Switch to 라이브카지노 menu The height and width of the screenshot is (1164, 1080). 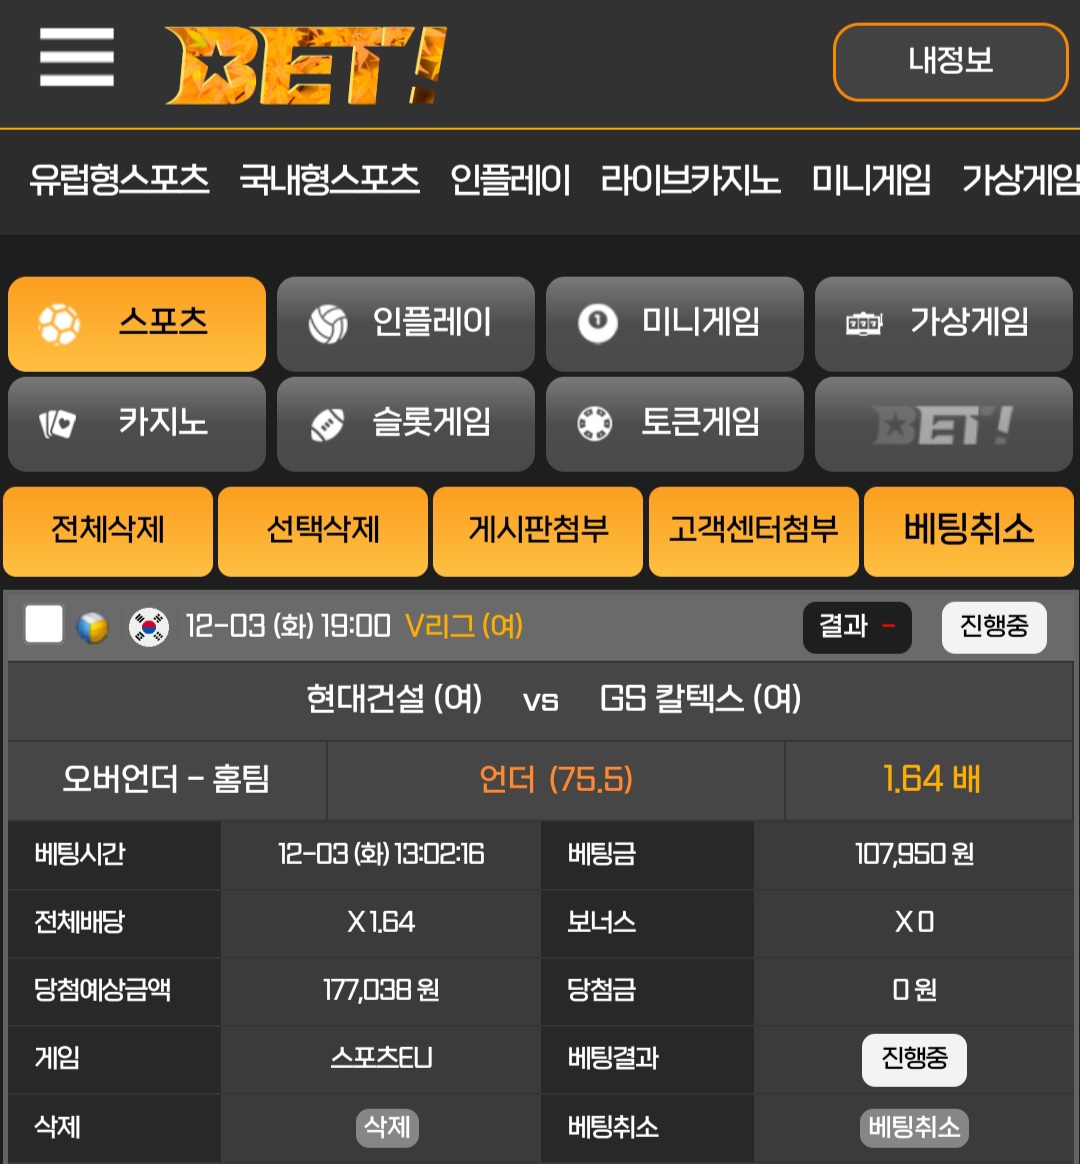click(690, 180)
